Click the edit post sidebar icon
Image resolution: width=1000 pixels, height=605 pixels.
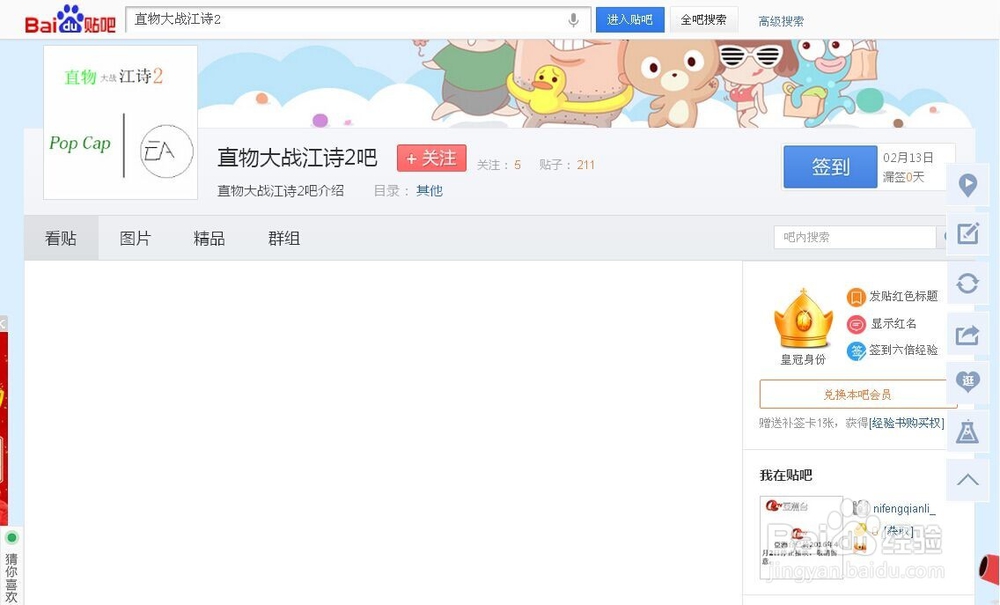[967, 233]
